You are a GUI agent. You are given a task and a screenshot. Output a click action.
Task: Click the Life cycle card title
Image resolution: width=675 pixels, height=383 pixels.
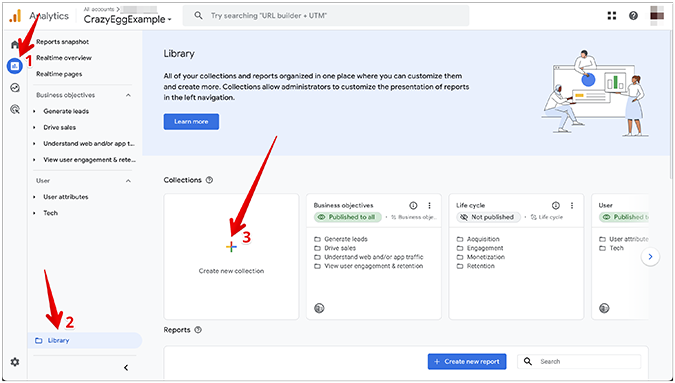pos(470,206)
